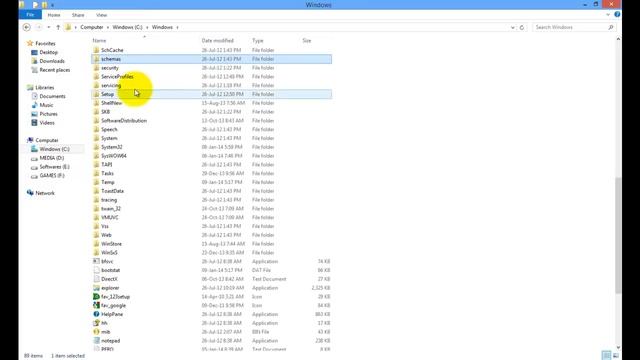Screen dimensions: 640x360
Task: Click the New folder icon in the title bar quick access toolbar
Action: [x=44, y=5]
